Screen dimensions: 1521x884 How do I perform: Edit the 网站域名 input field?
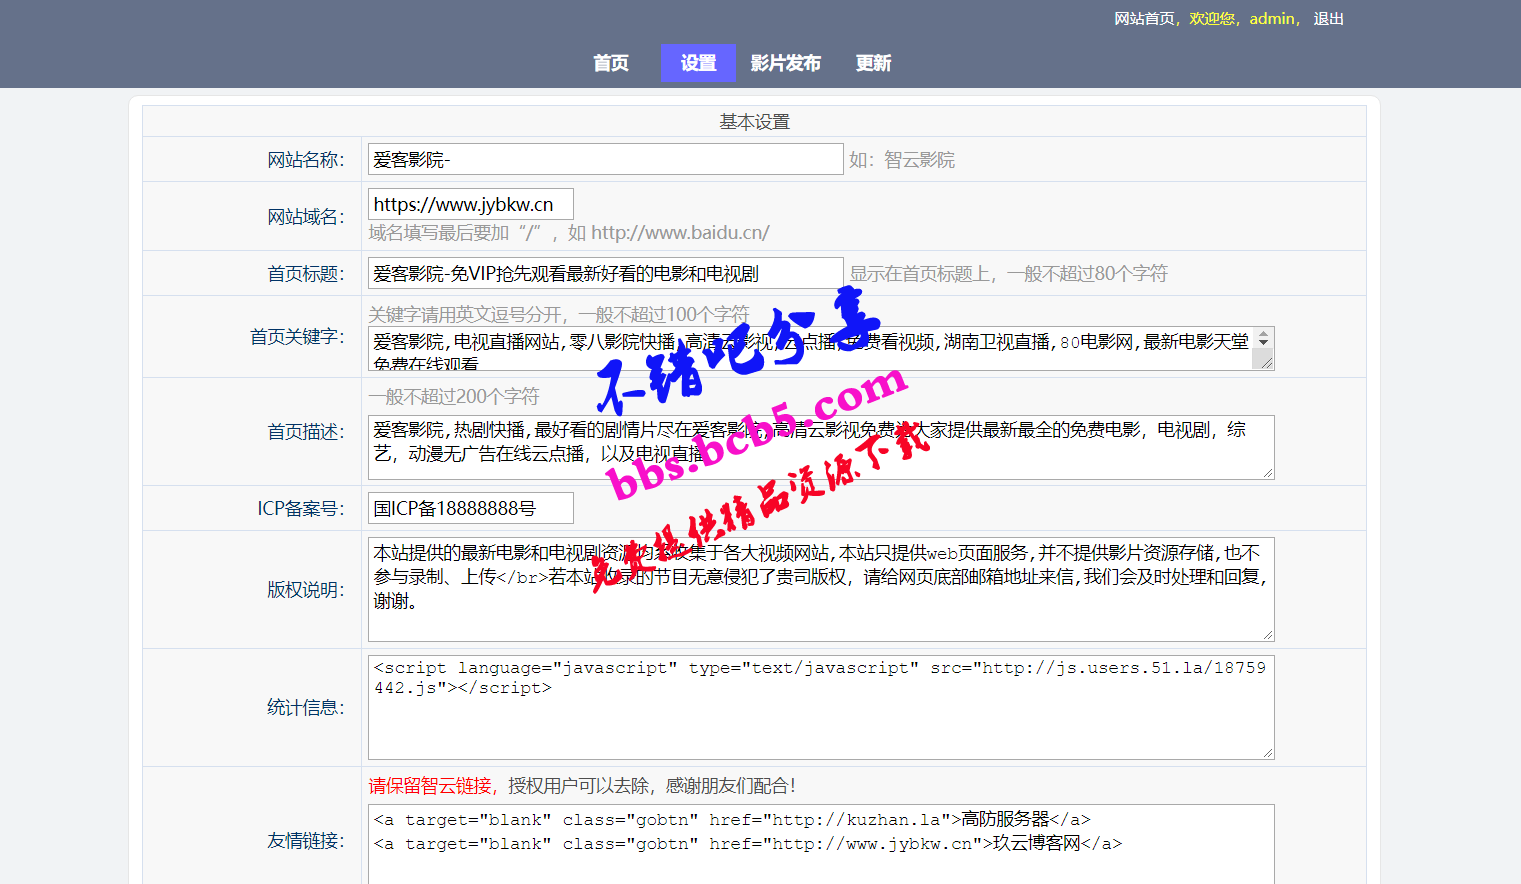[471, 204]
